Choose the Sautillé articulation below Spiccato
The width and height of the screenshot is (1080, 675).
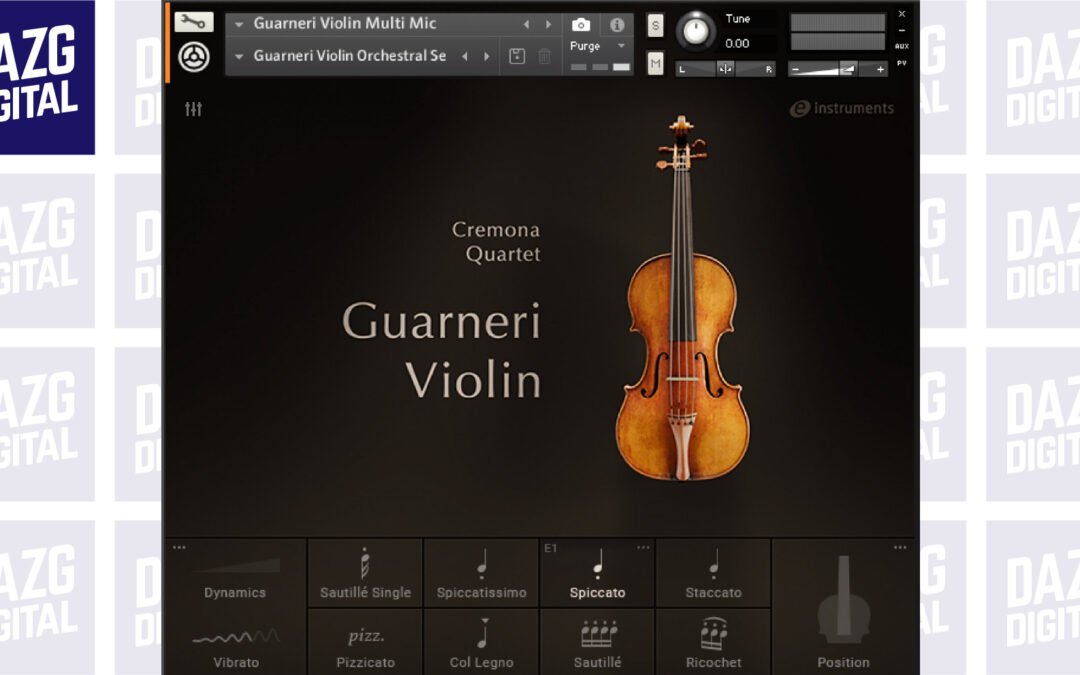[x=597, y=643]
